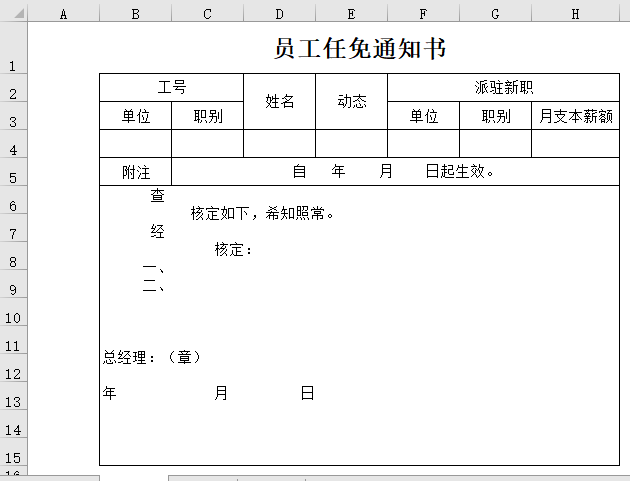
Task: Click the 自 年 月 日起生效 cell
Action: click(395, 172)
